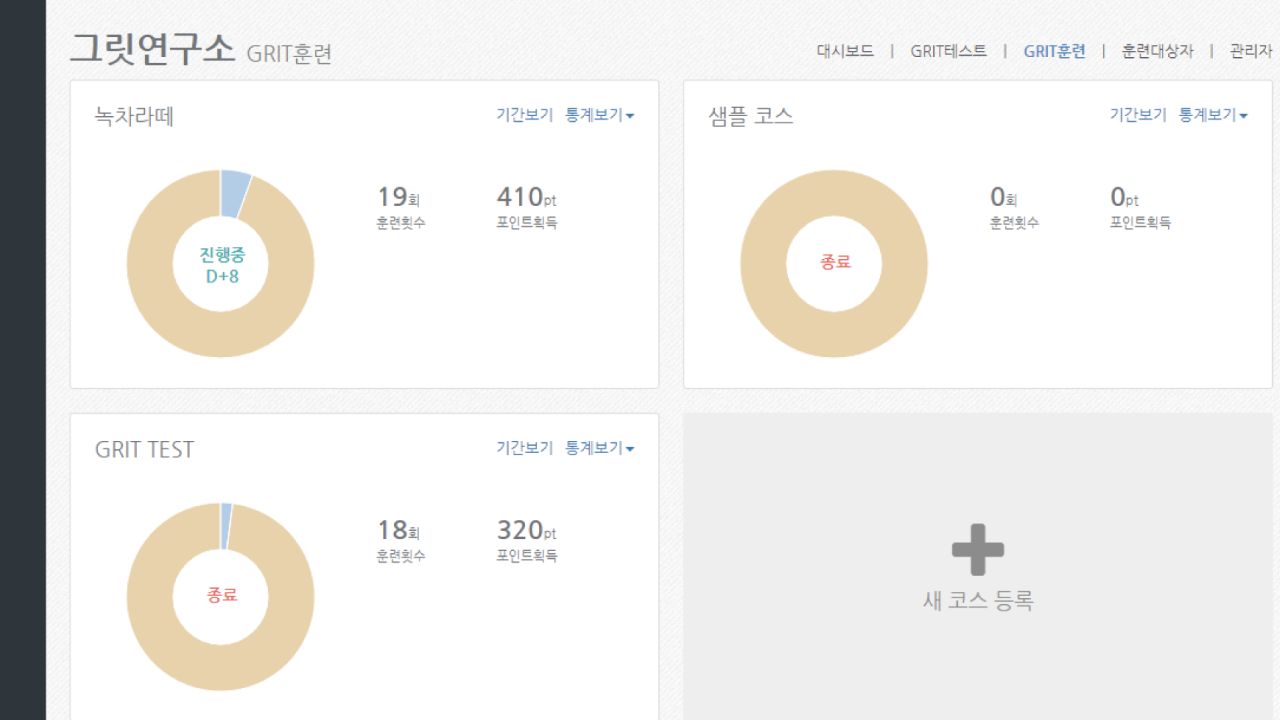Click the 녹차라떼 donut chart's blue segment
Screen dimensions: 1280x720
coord(235,192)
